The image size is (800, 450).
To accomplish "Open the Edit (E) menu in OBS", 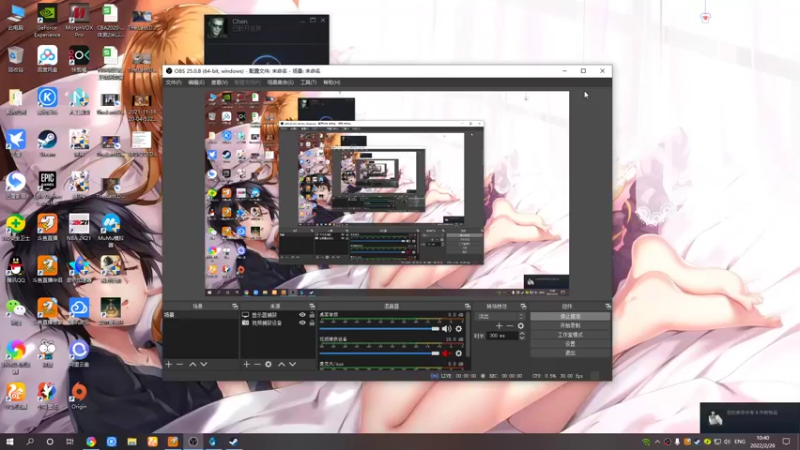I will click(x=196, y=82).
